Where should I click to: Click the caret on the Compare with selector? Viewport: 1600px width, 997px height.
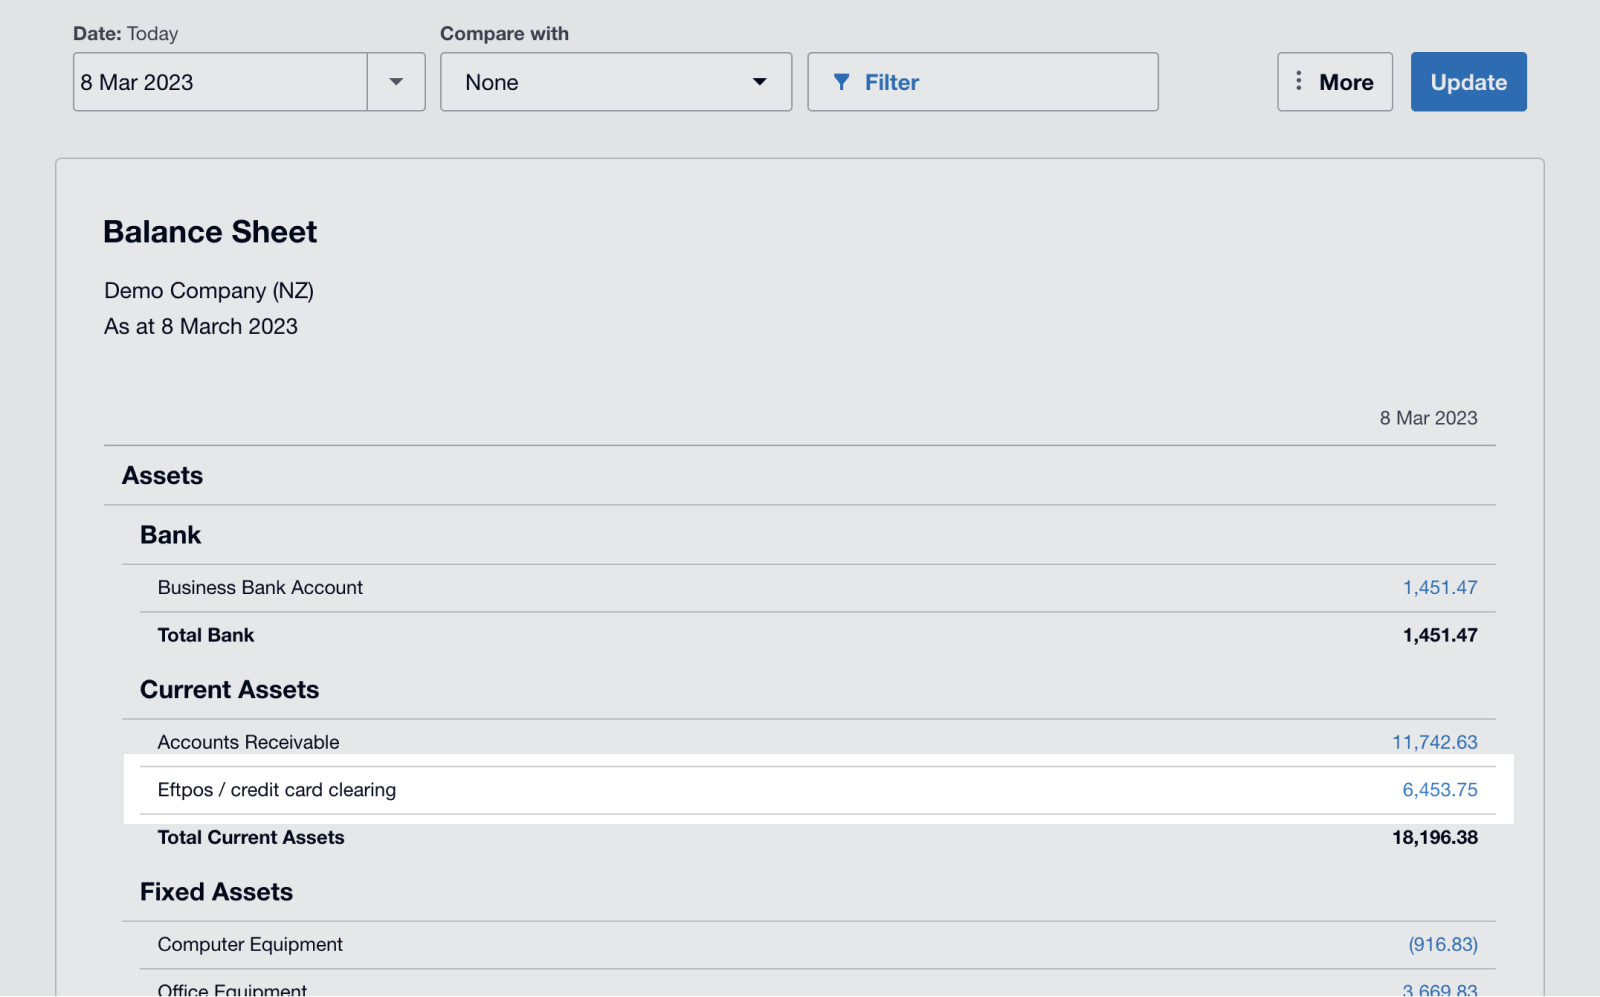click(x=759, y=82)
